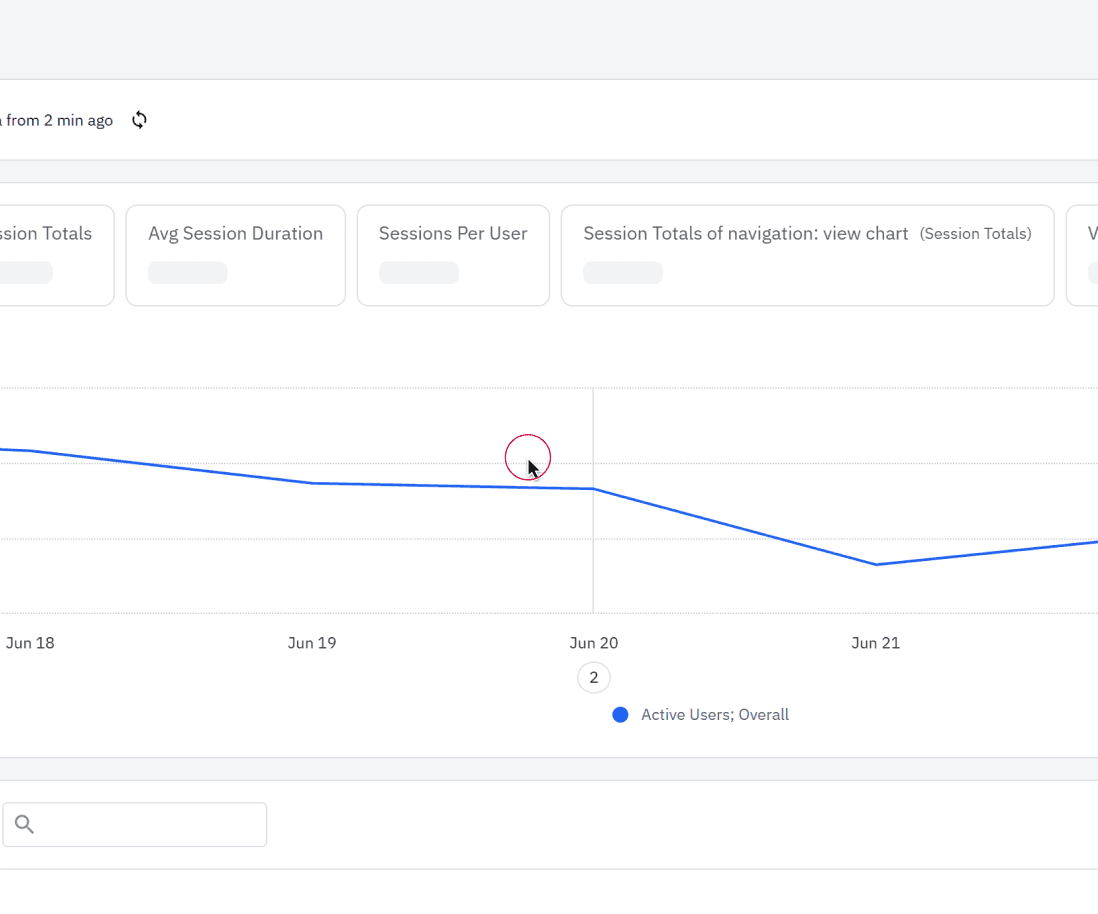Open the annotation badge under Jun 20
1098x914 pixels.
click(x=593, y=678)
